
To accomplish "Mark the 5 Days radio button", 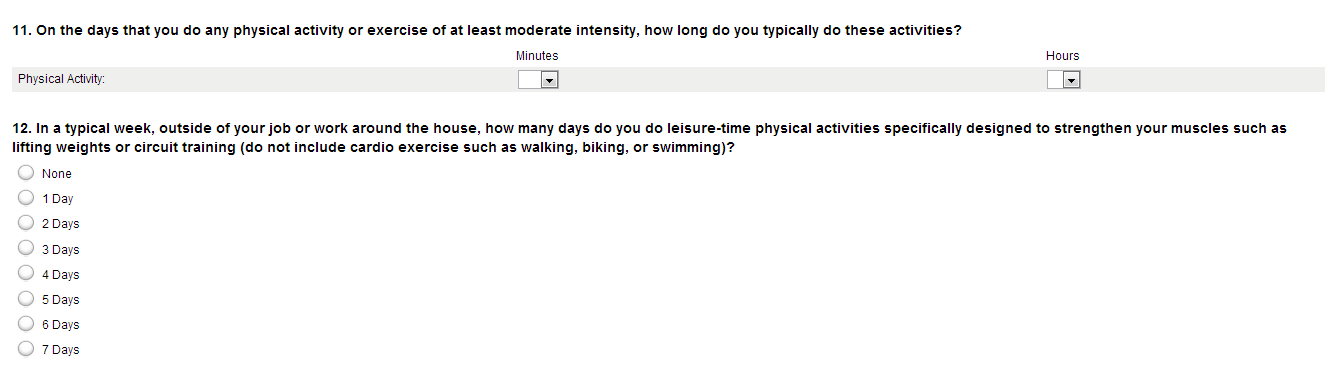I will pos(26,298).
